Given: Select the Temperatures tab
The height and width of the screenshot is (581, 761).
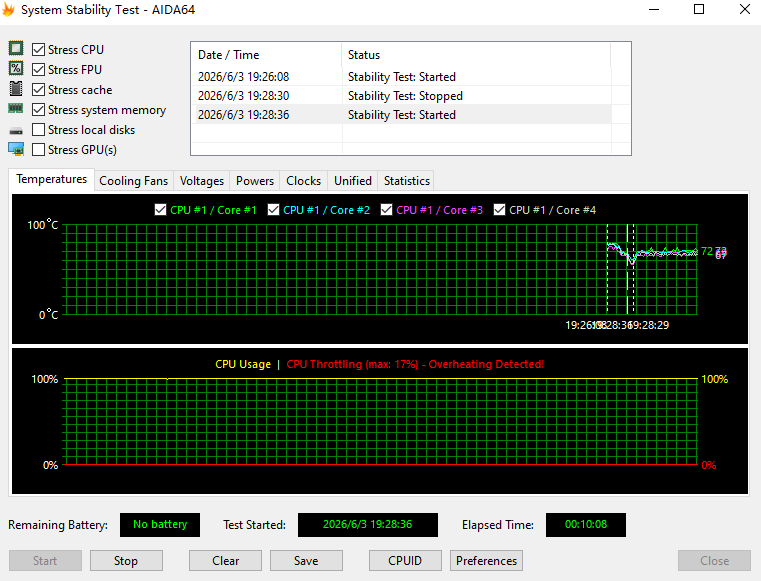Looking at the screenshot, I should [x=51, y=179].
